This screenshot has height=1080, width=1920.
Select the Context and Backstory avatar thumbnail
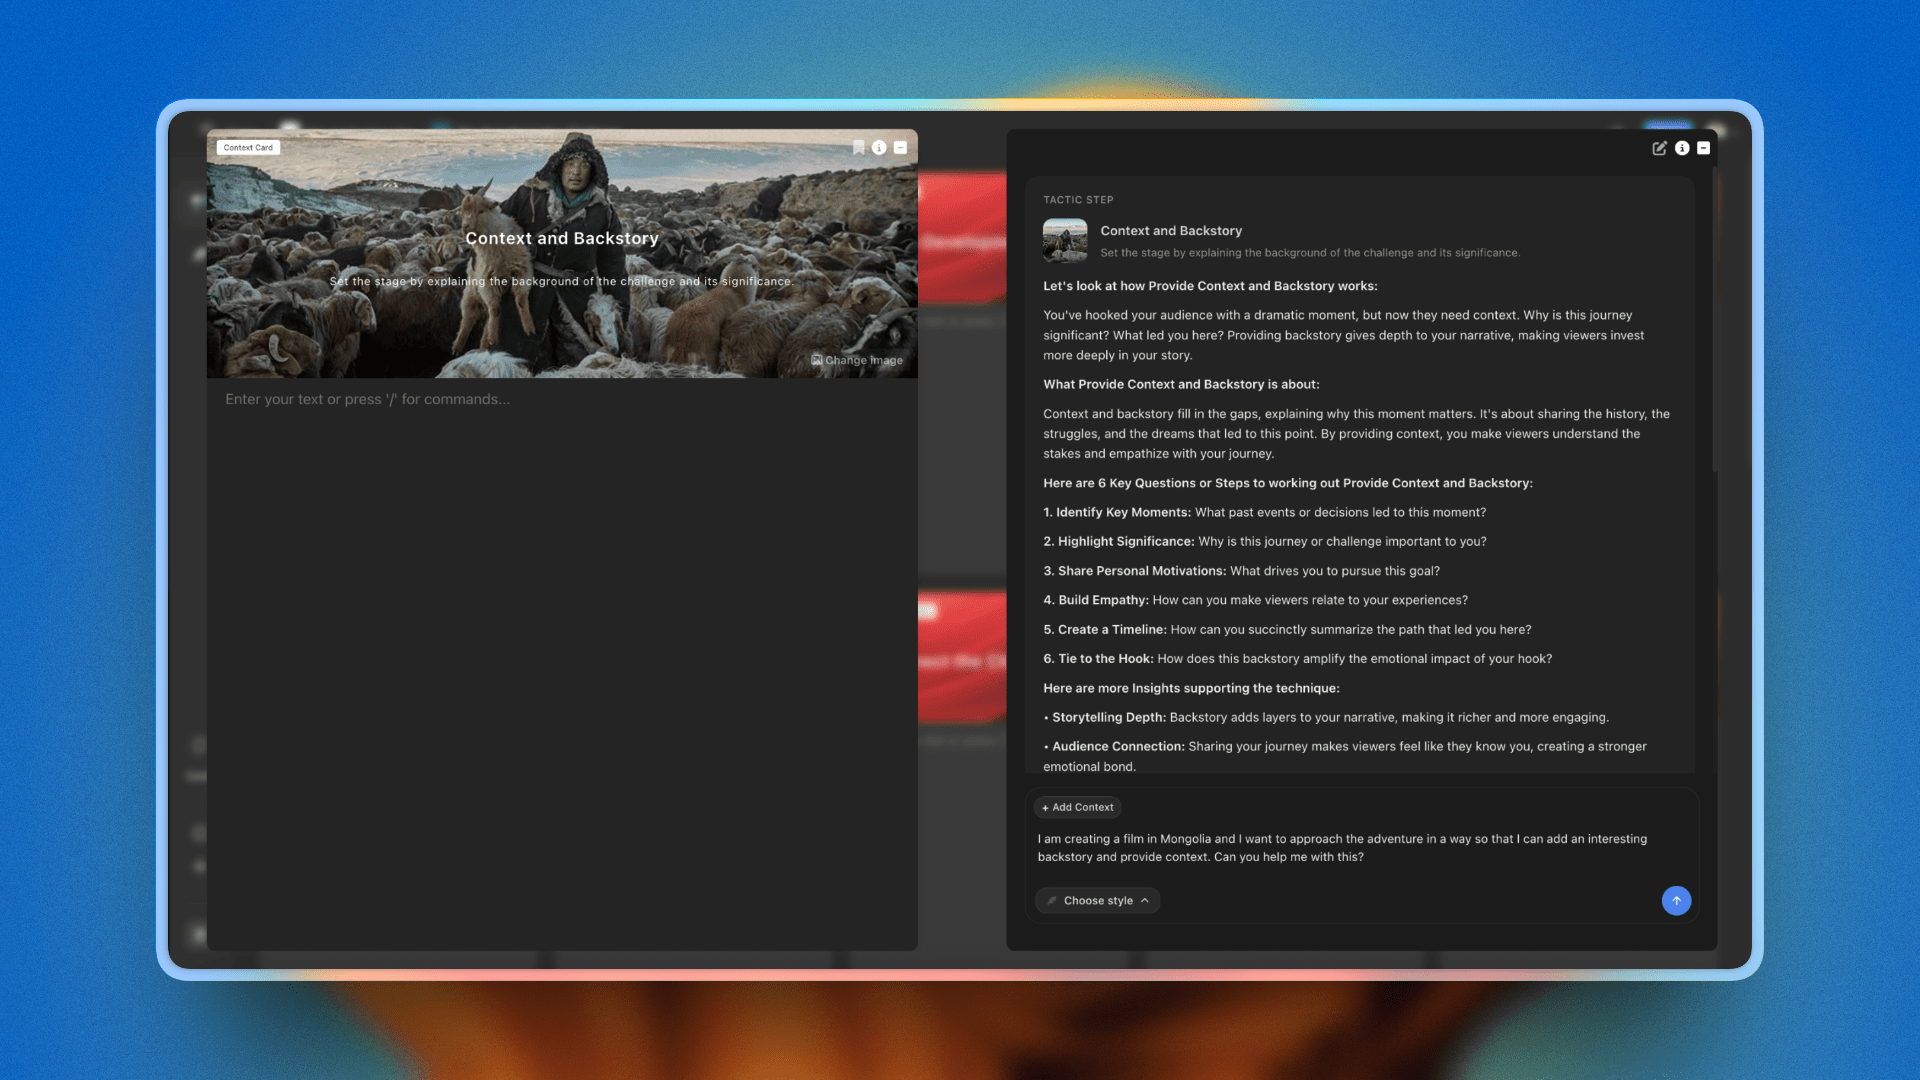pyautogui.click(x=1065, y=240)
